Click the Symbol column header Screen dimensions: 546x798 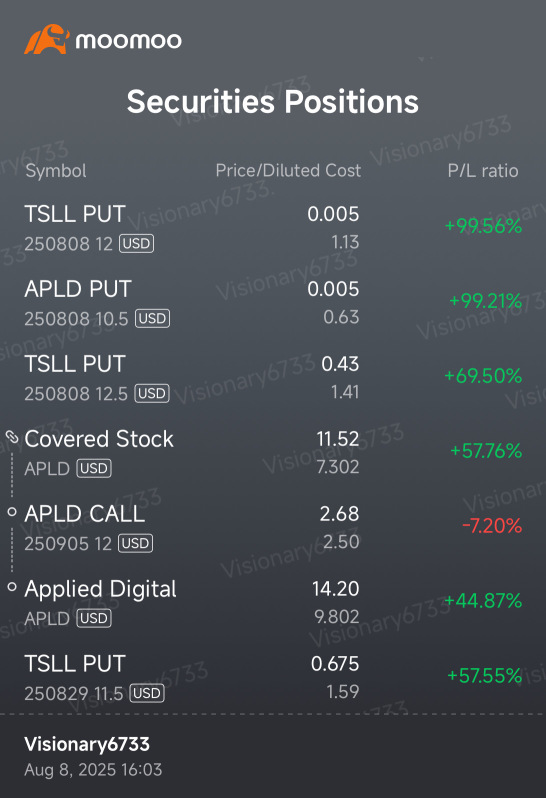pyautogui.click(x=56, y=170)
